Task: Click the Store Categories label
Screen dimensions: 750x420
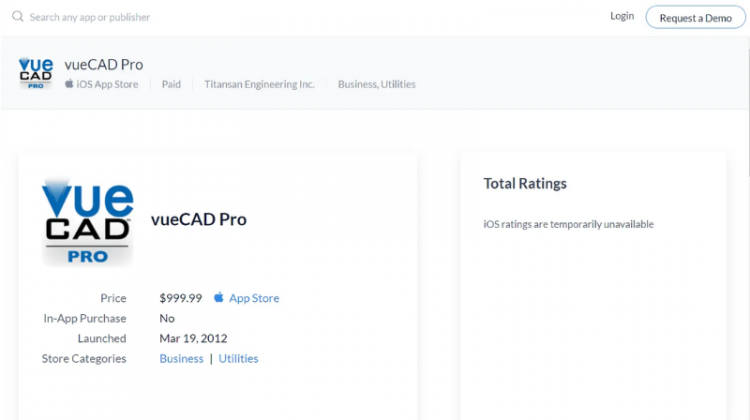Action: point(84,358)
